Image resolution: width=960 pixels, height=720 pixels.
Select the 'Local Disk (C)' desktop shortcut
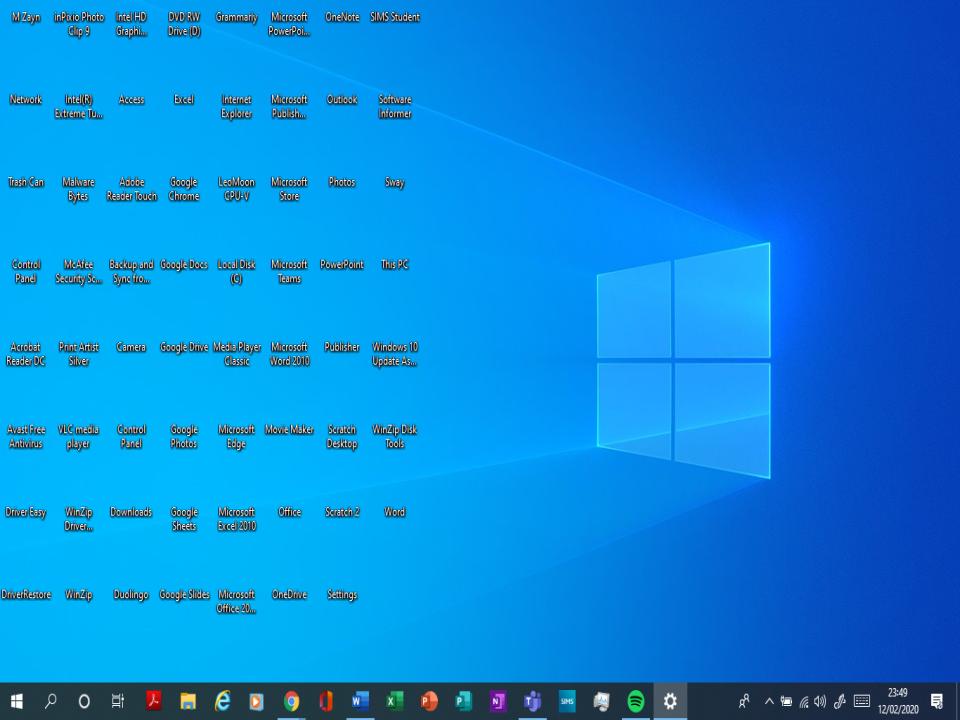click(x=236, y=272)
